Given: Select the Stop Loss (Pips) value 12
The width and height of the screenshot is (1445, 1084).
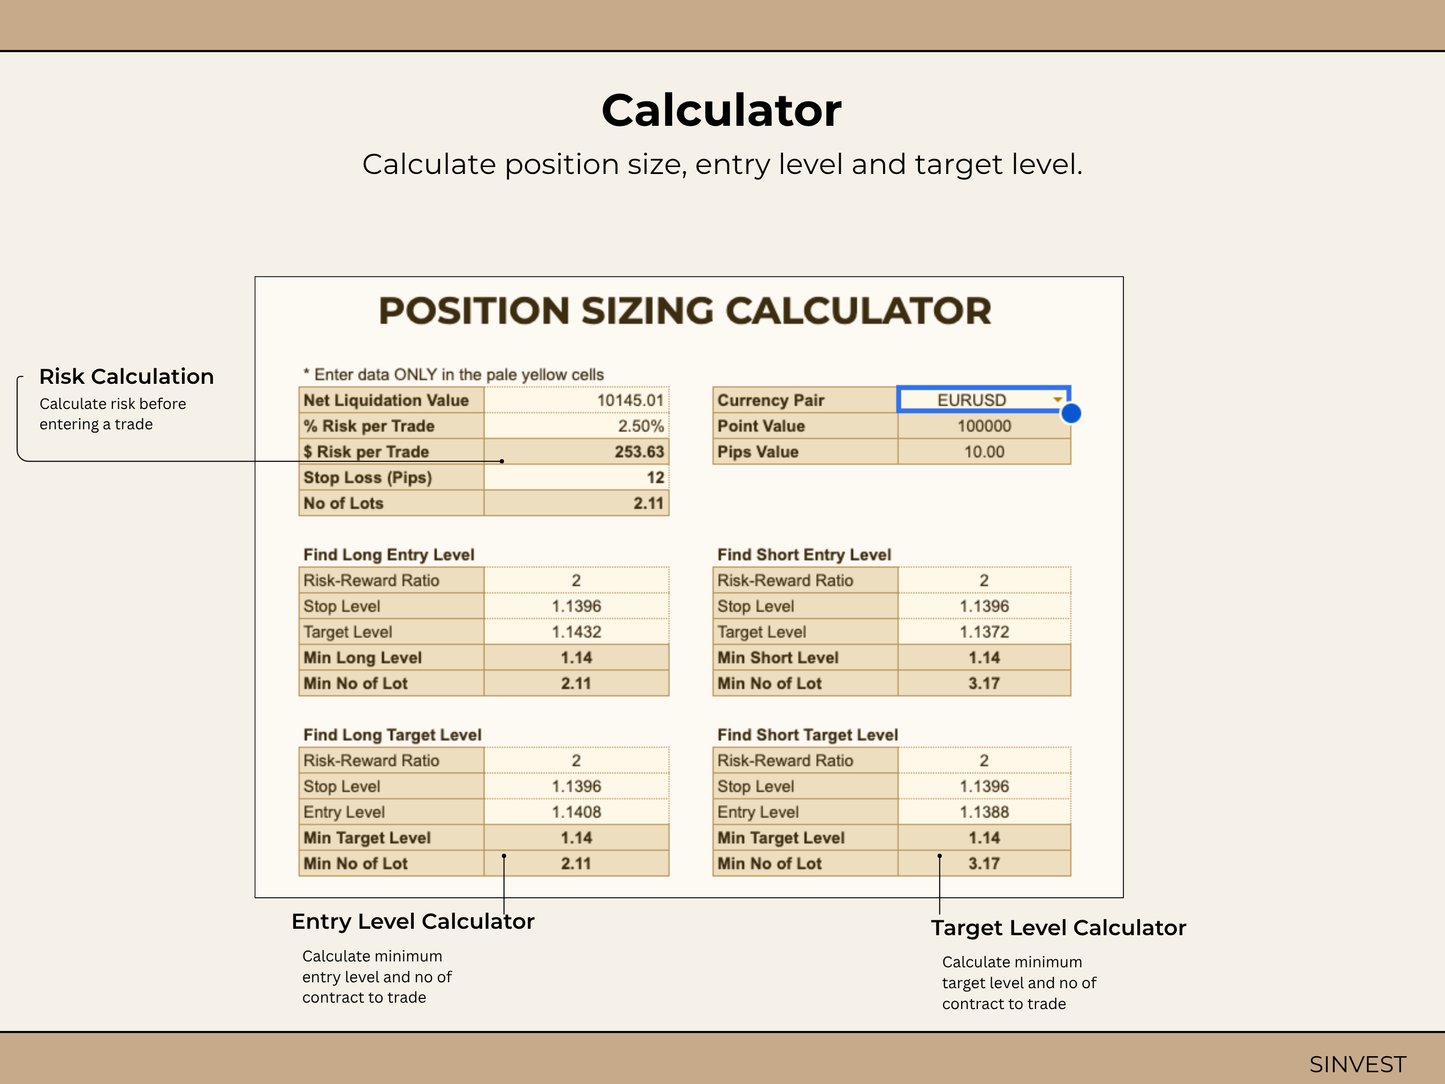Looking at the screenshot, I should 576,478.
